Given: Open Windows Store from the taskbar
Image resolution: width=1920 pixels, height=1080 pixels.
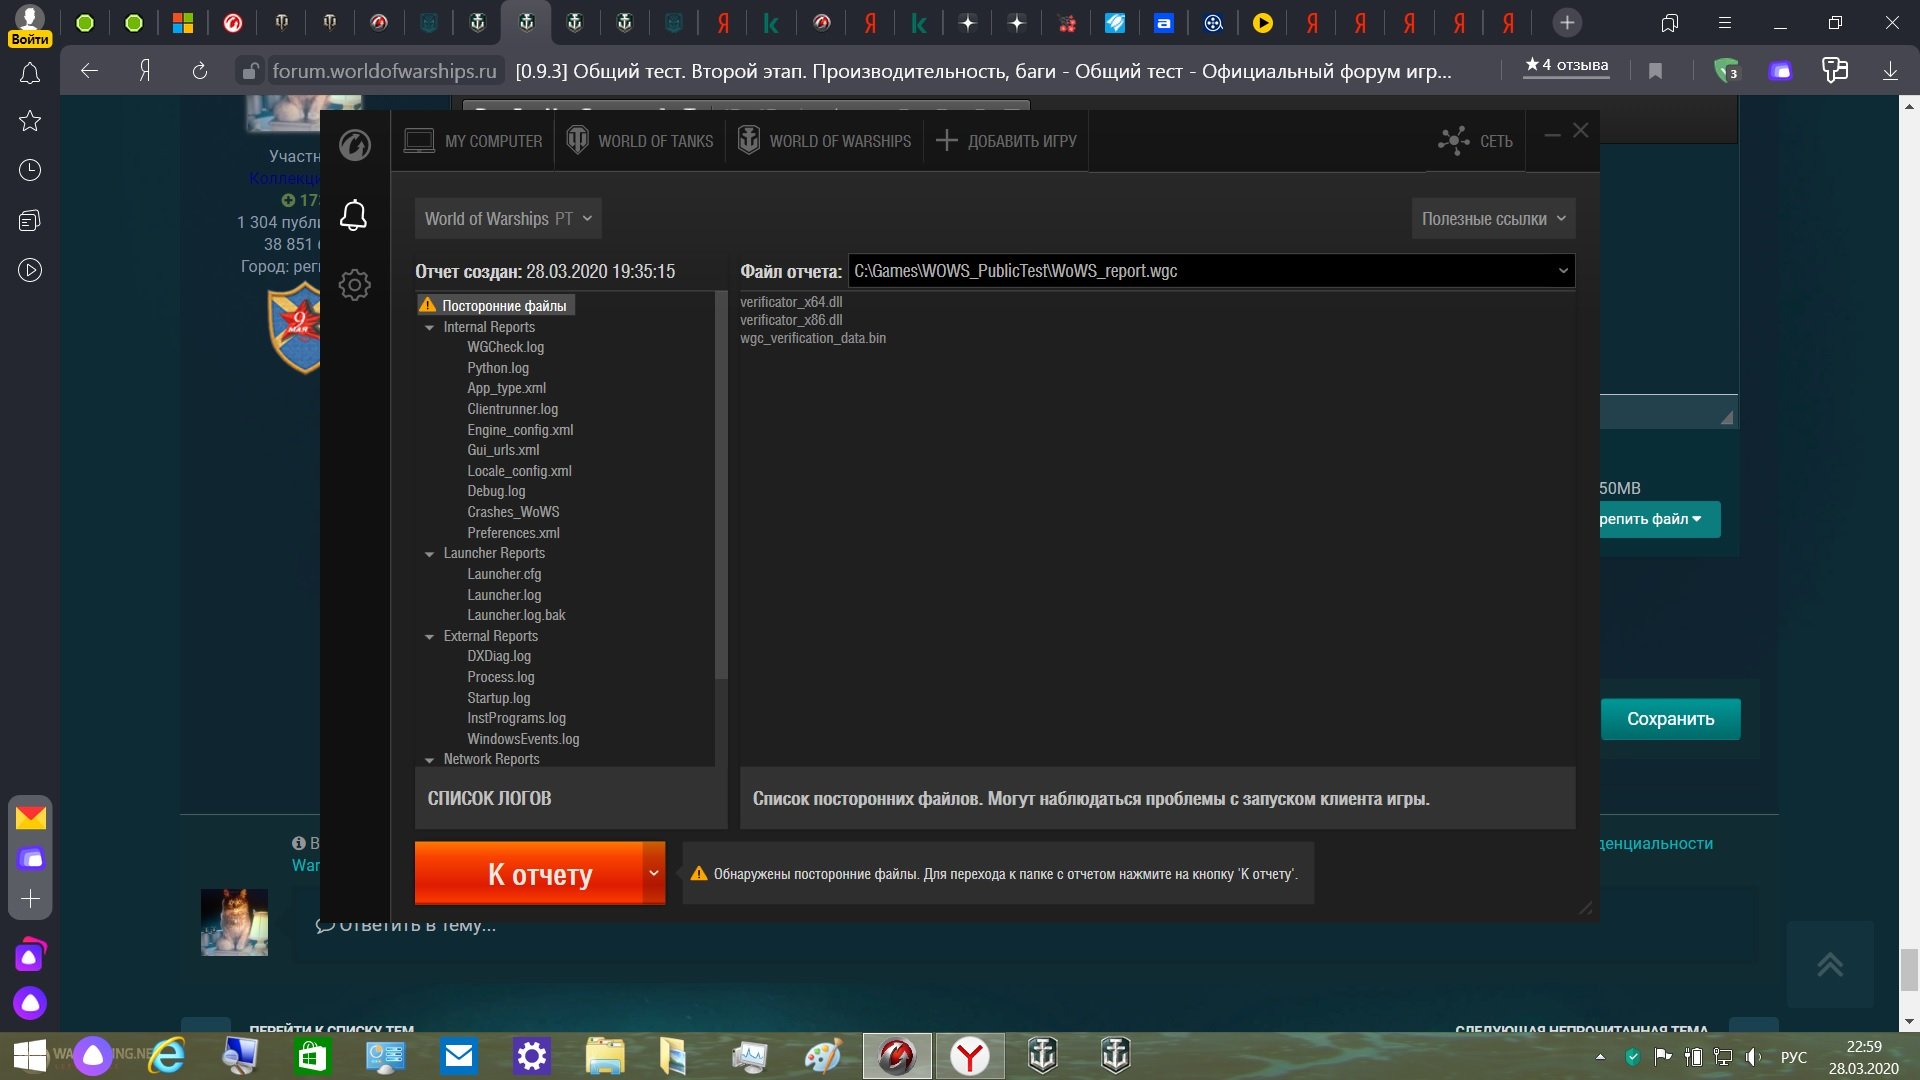Looking at the screenshot, I should (312, 1056).
